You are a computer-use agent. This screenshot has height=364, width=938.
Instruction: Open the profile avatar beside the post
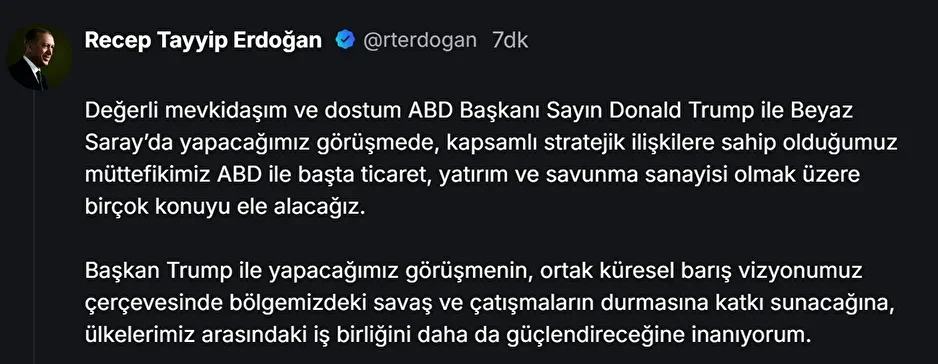coord(39,57)
